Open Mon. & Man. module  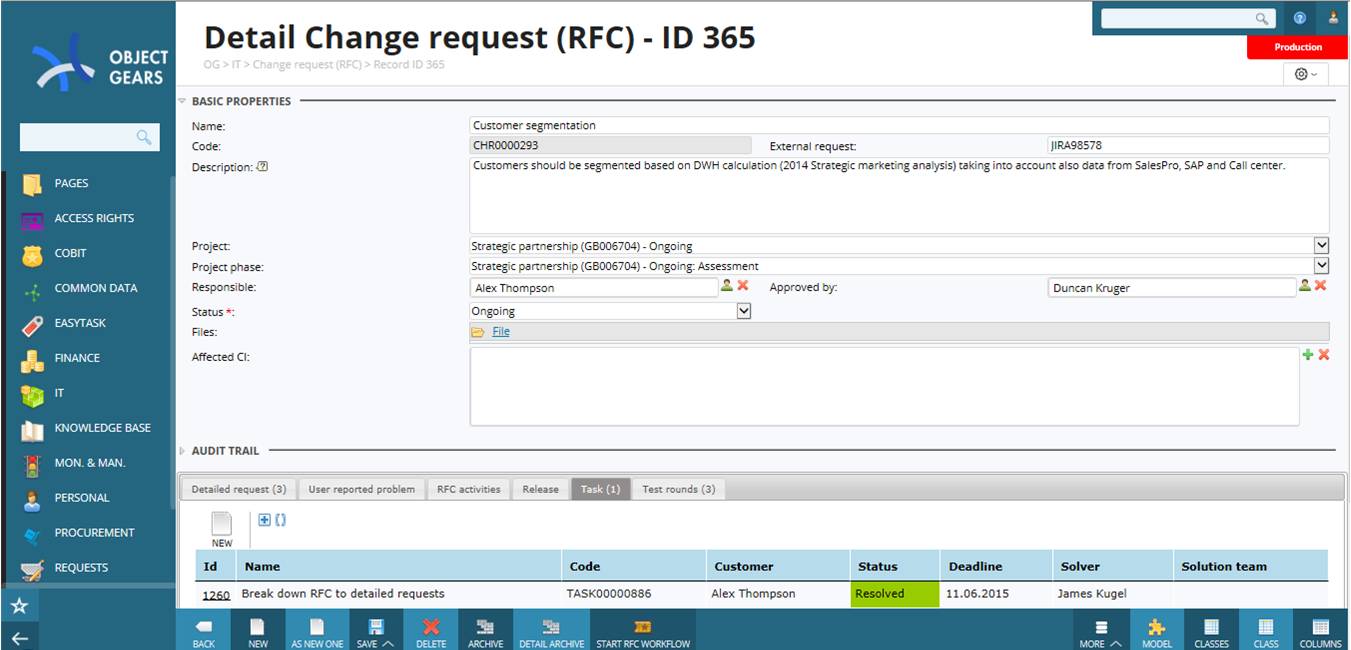point(89,463)
